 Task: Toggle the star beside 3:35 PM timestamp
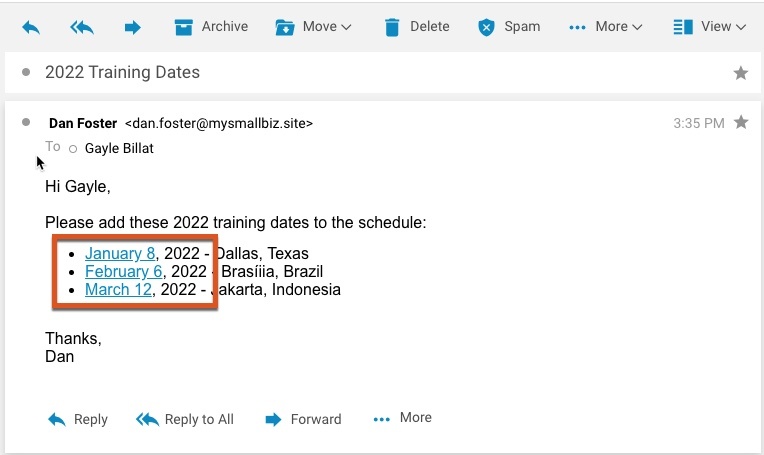(741, 123)
